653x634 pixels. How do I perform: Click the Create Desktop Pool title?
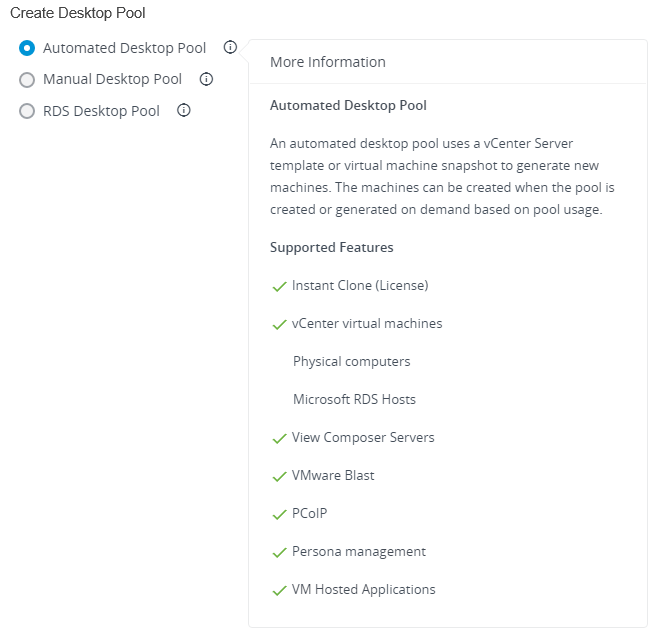(x=78, y=13)
